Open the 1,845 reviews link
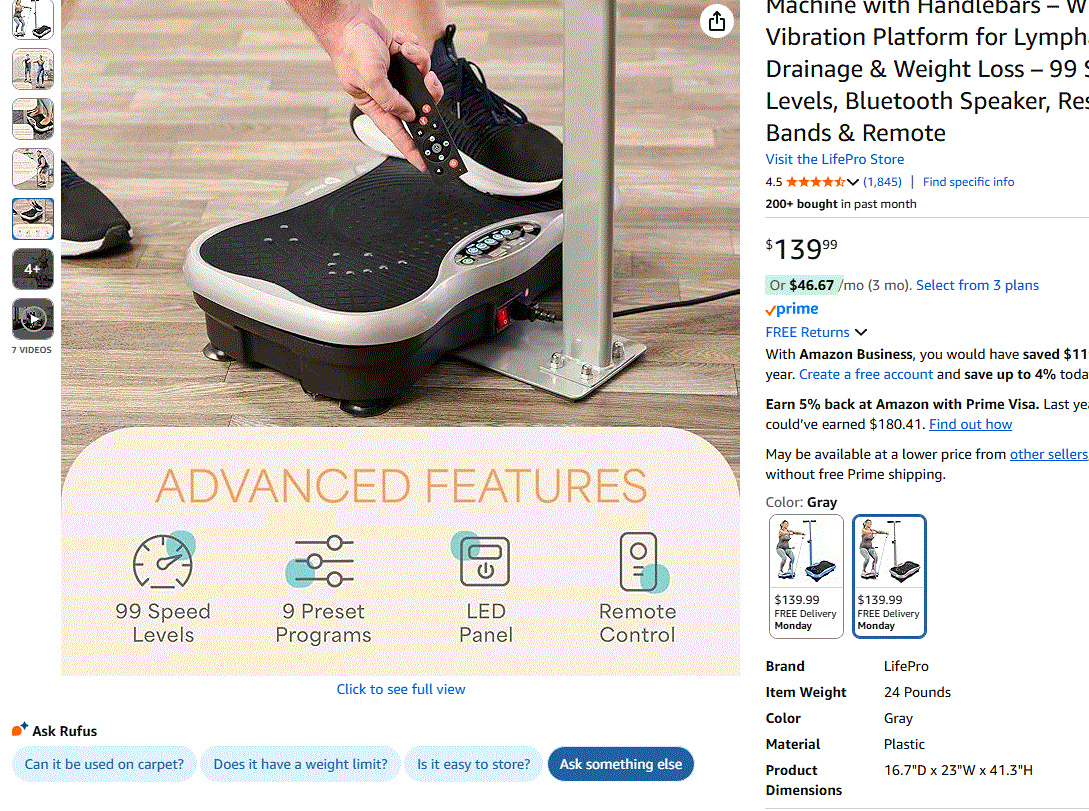Image resolution: width=1089 pixels, height=811 pixels. (x=882, y=182)
